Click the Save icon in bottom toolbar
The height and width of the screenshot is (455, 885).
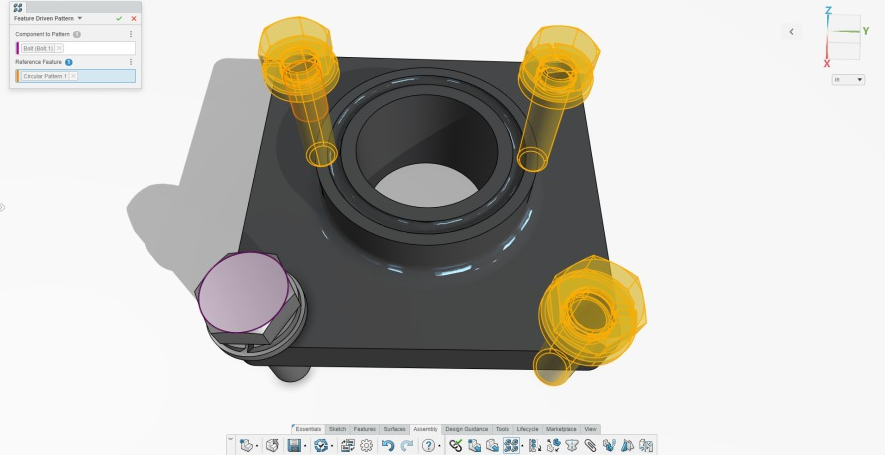point(295,445)
